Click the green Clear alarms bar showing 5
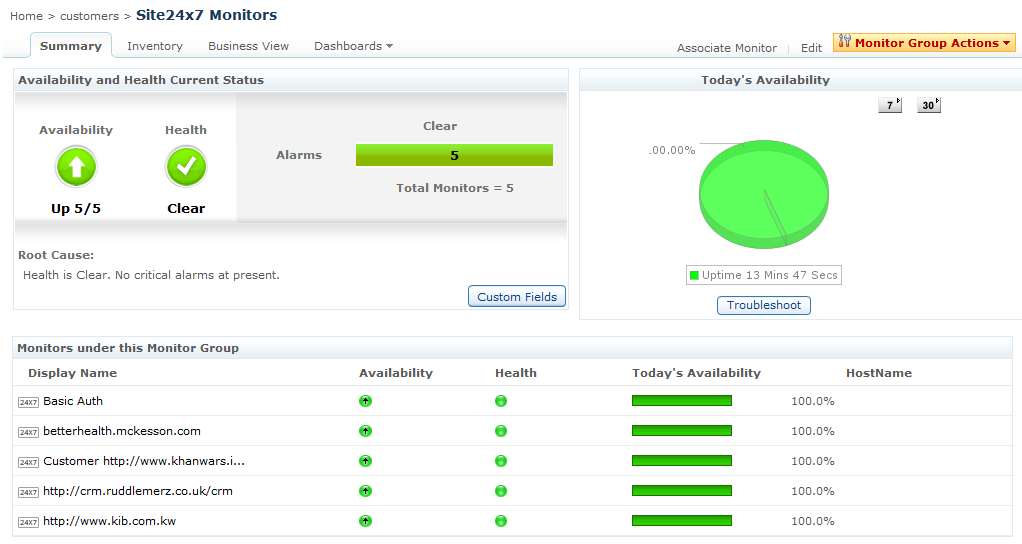Viewport: 1022px width, 544px height. pyautogui.click(x=454, y=155)
